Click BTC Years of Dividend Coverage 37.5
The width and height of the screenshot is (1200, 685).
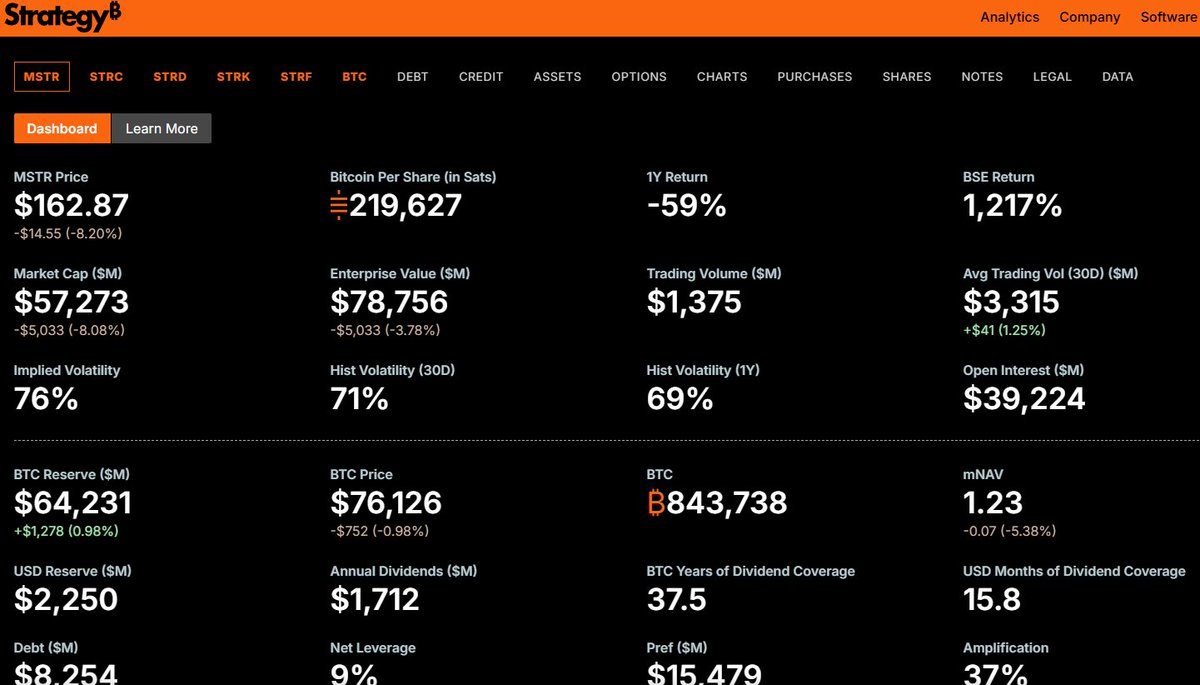click(x=677, y=600)
